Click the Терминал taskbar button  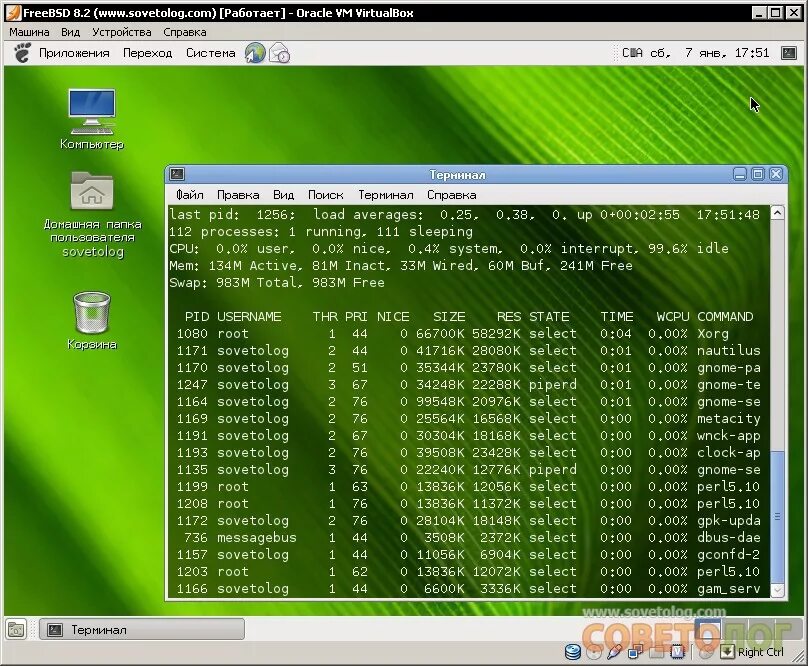tap(142, 629)
